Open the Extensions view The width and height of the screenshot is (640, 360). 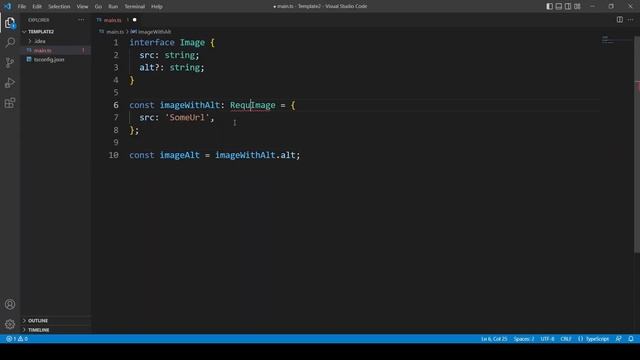10,103
